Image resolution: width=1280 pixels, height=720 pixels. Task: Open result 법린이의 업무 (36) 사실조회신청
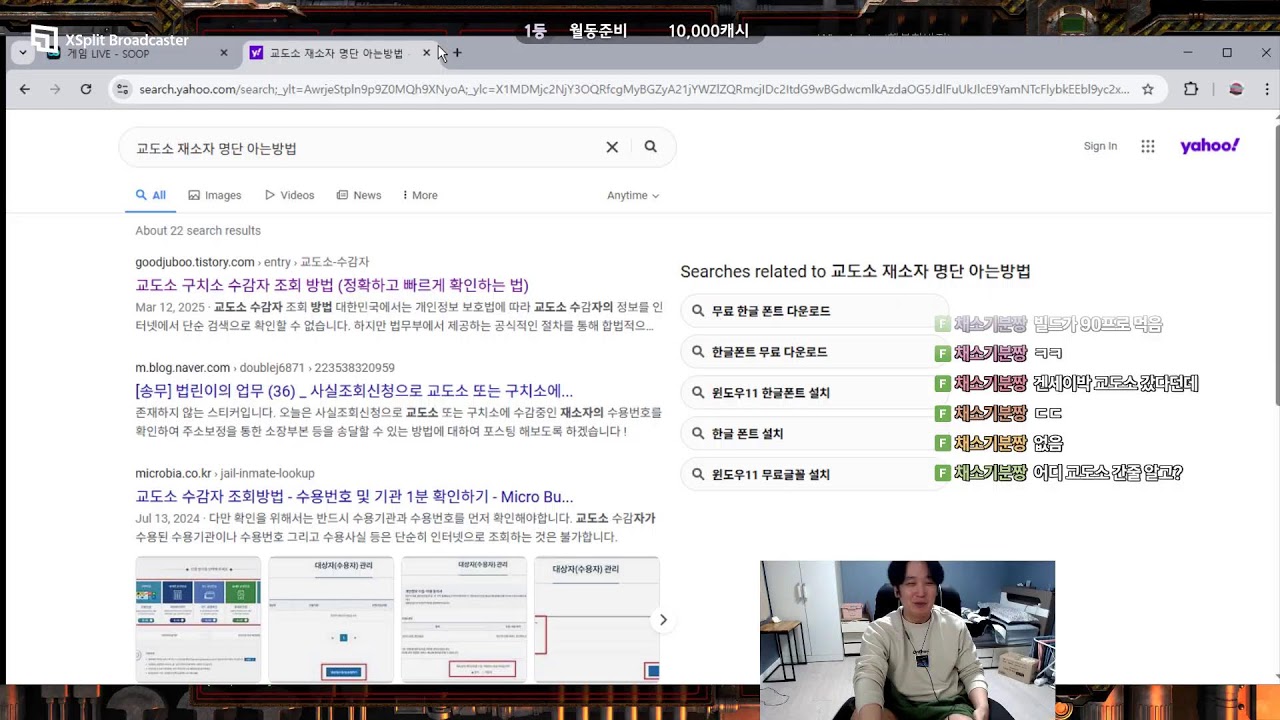tap(354, 391)
